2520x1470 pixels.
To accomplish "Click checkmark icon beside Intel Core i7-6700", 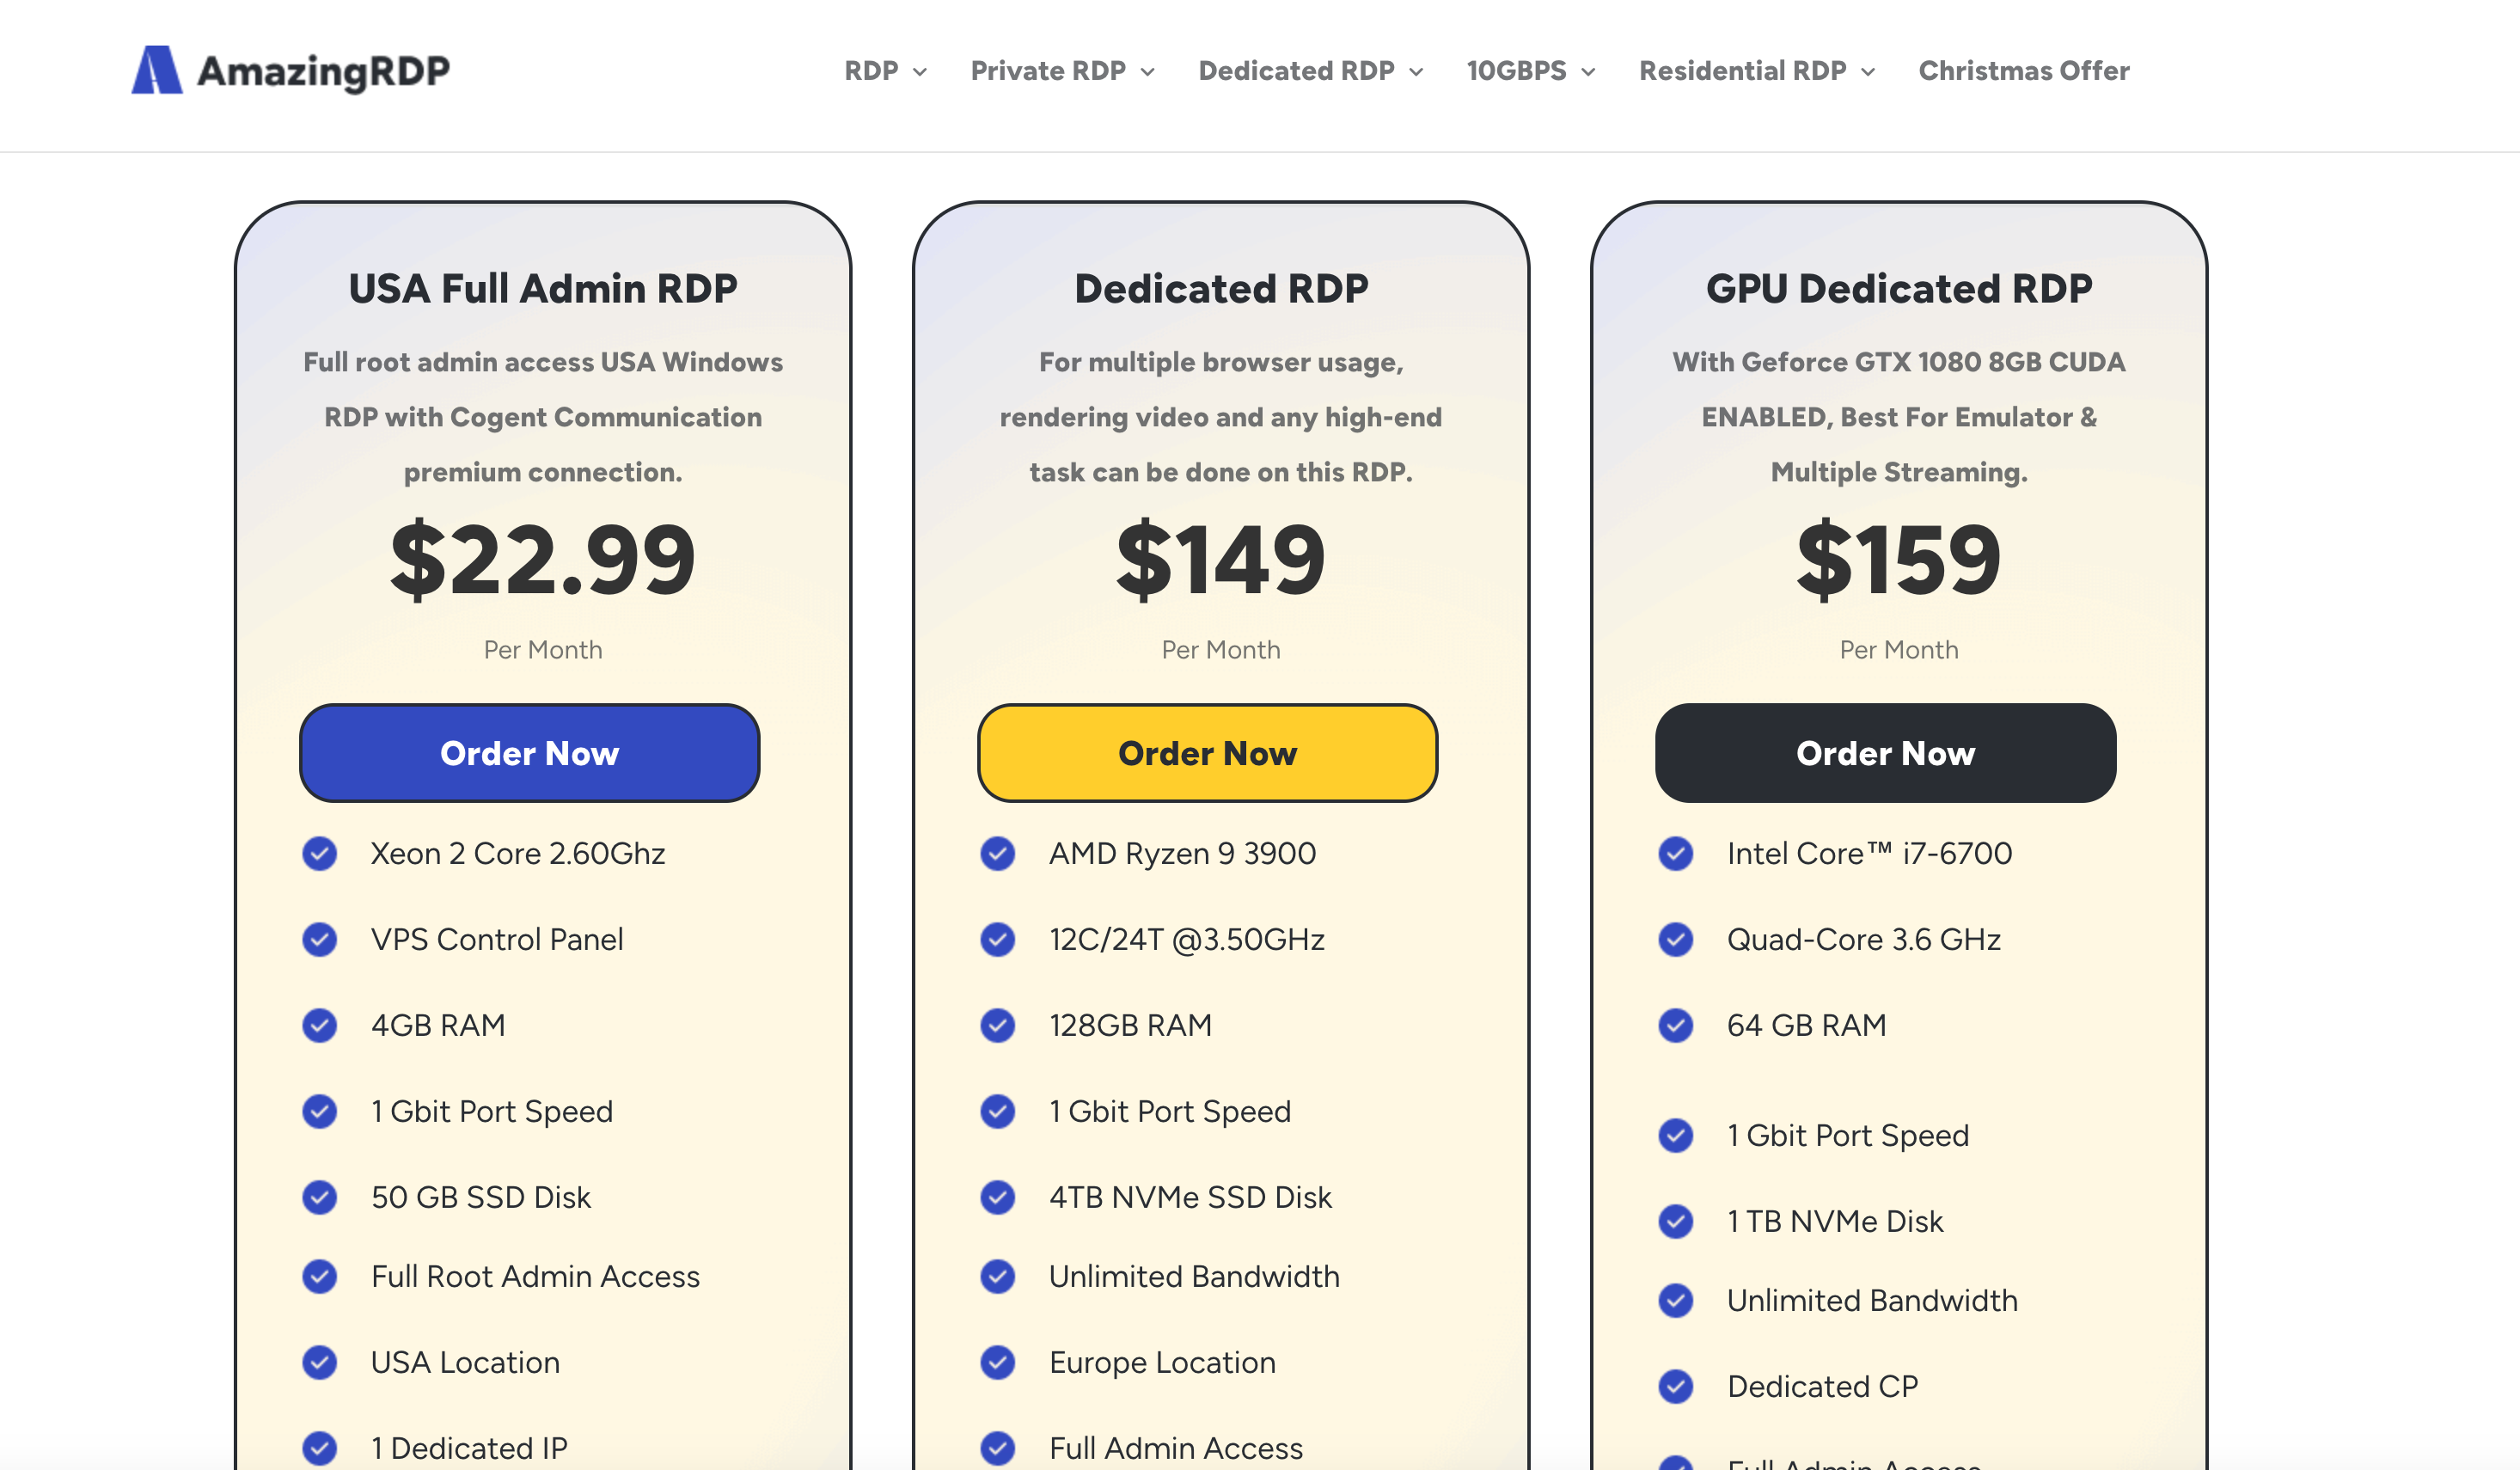I will pyautogui.click(x=1676, y=854).
